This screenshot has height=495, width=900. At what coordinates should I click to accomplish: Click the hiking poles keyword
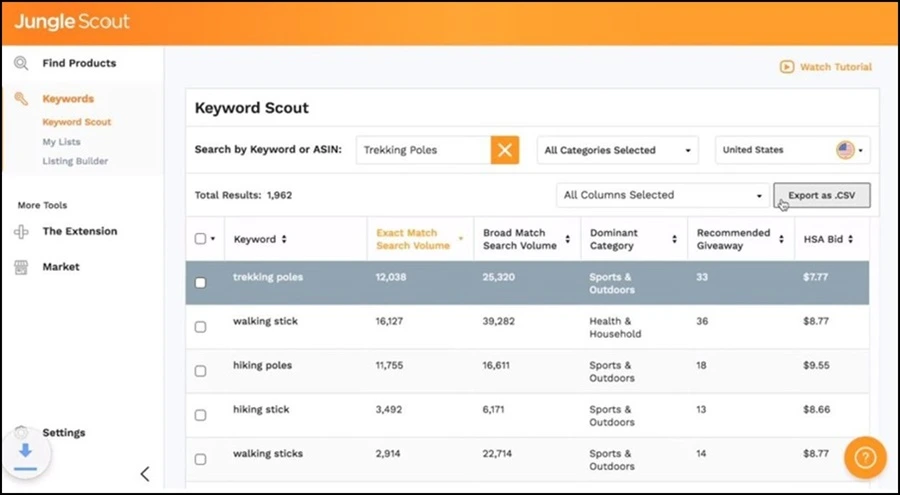(262, 366)
